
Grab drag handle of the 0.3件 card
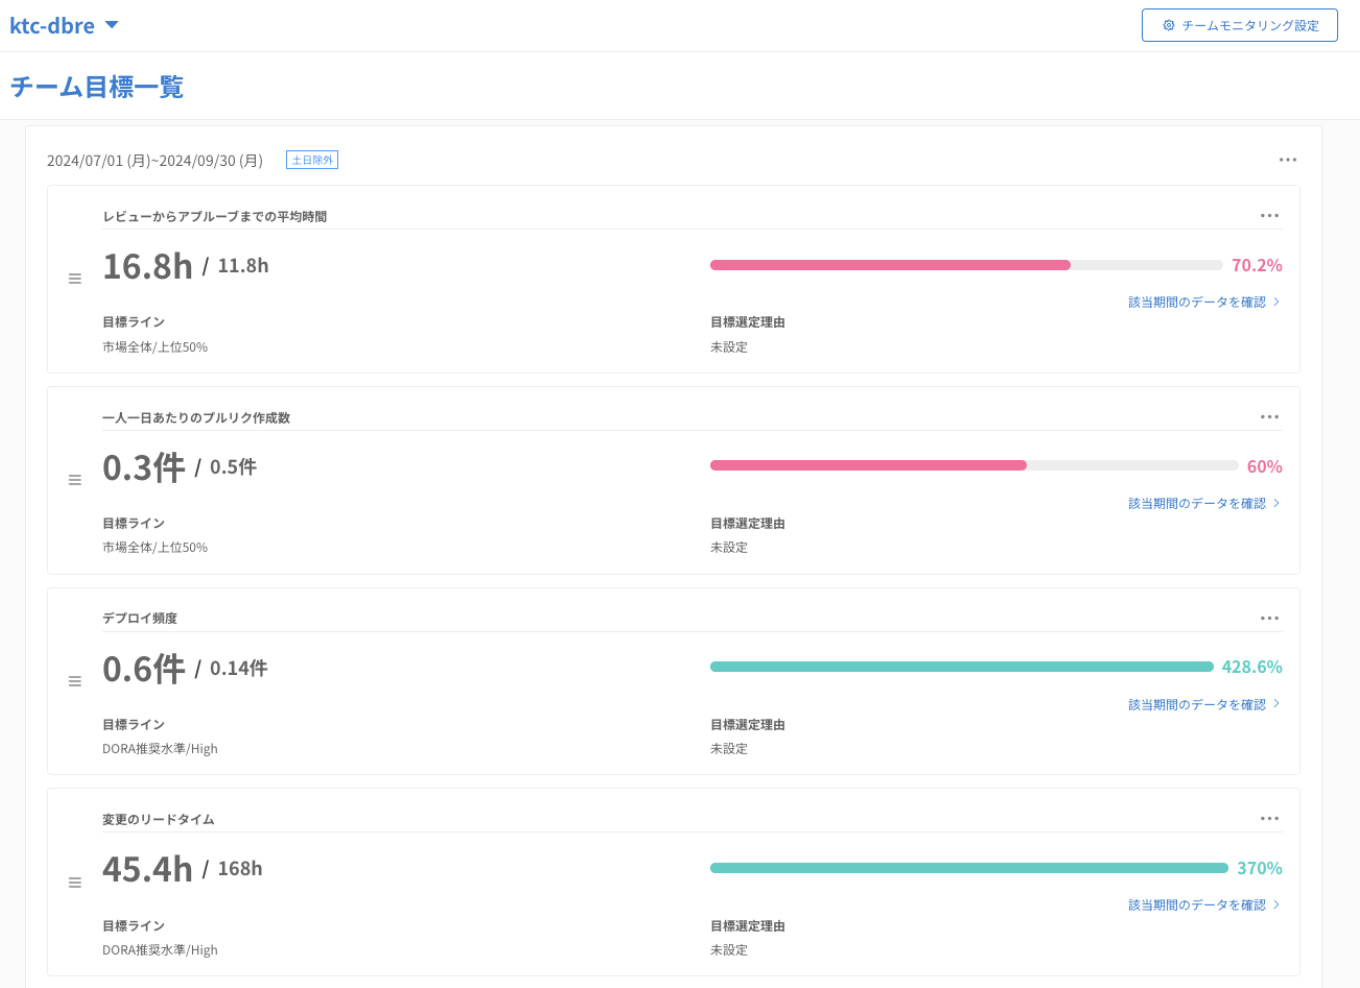point(75,480)
